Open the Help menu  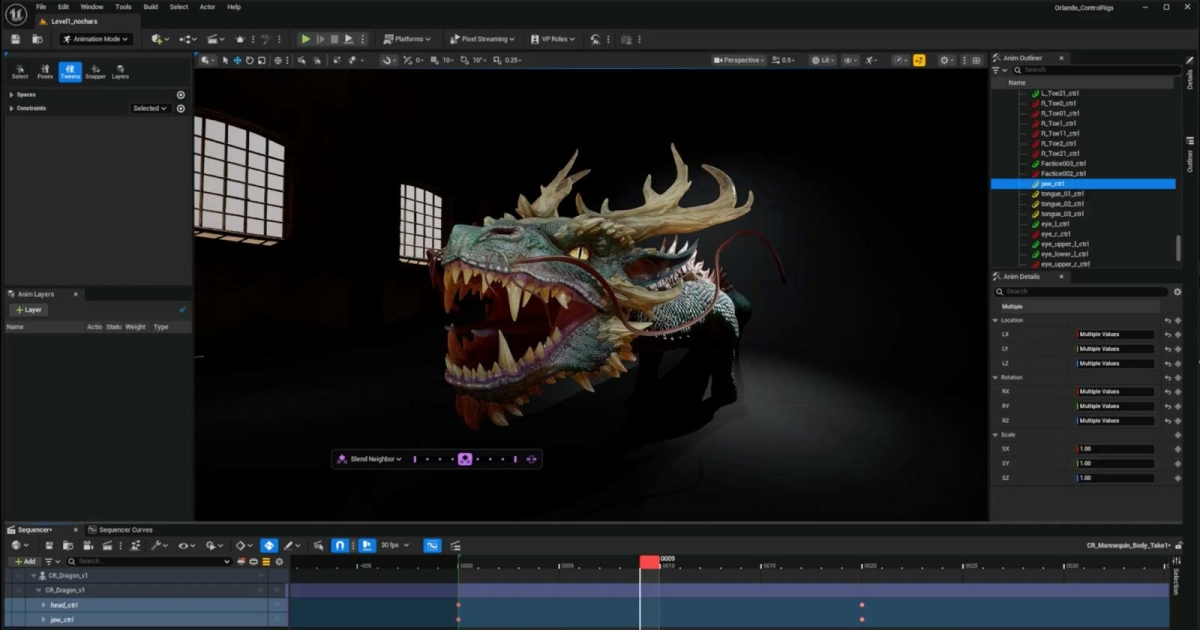[x=234, y=7]
